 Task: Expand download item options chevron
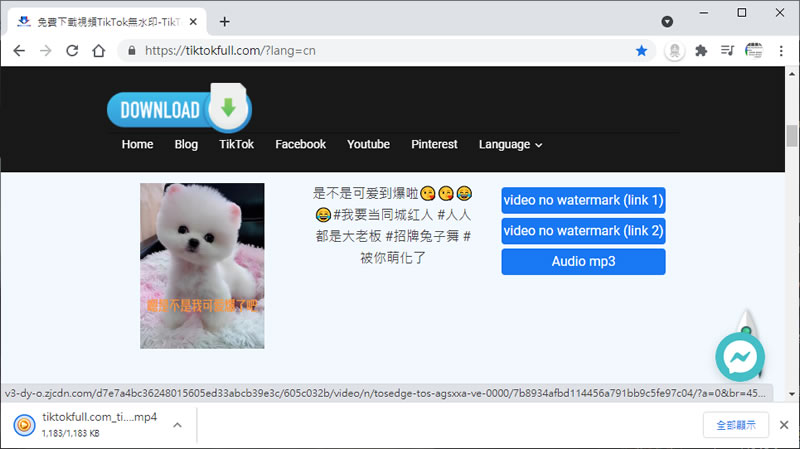coord(177,425)
